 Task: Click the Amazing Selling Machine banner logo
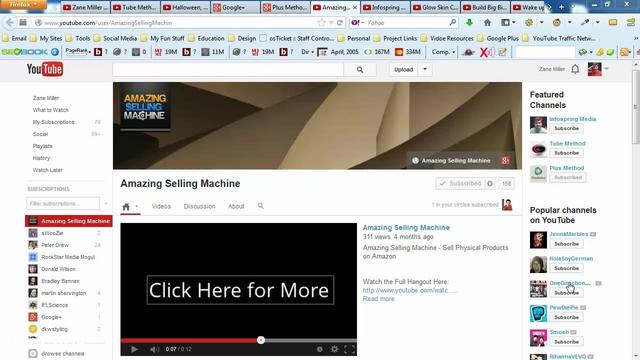(x=145, y=107)
